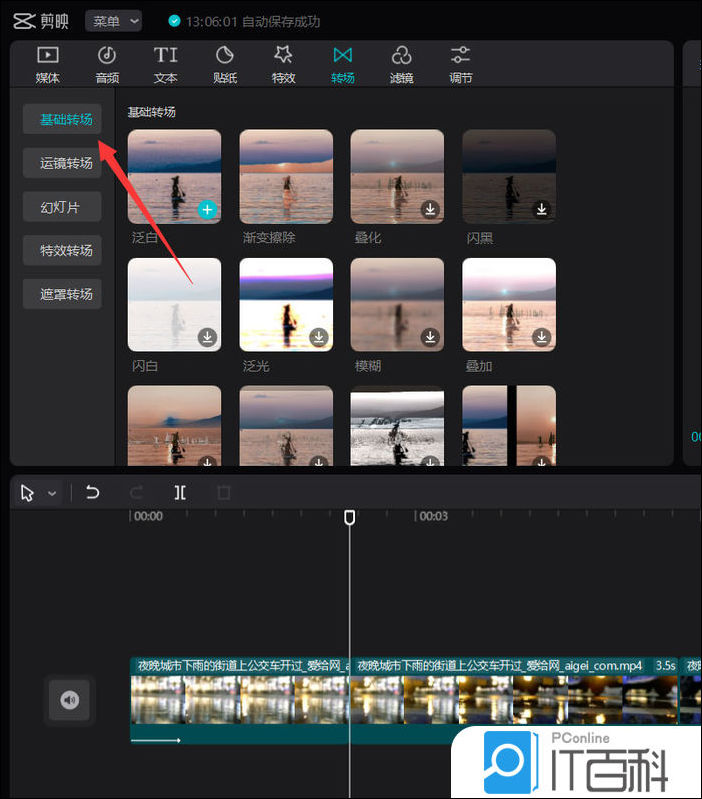Expand the pointer tool dropdown arrow
This screenshot has width=702, height=799.
[51, 493]
